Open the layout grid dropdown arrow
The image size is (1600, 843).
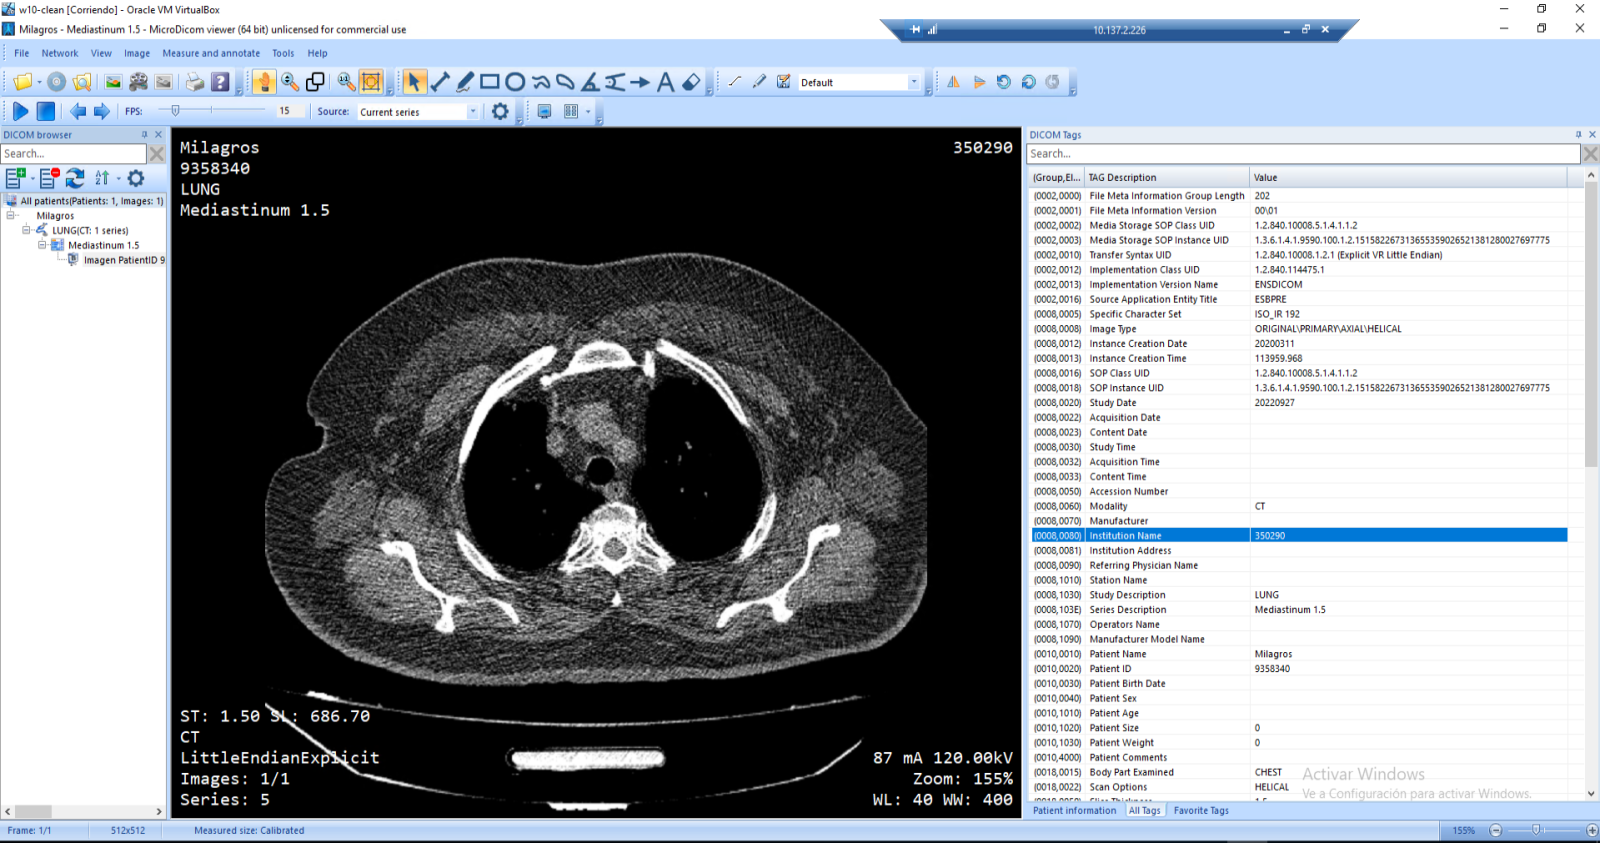[x=587, y=111]
